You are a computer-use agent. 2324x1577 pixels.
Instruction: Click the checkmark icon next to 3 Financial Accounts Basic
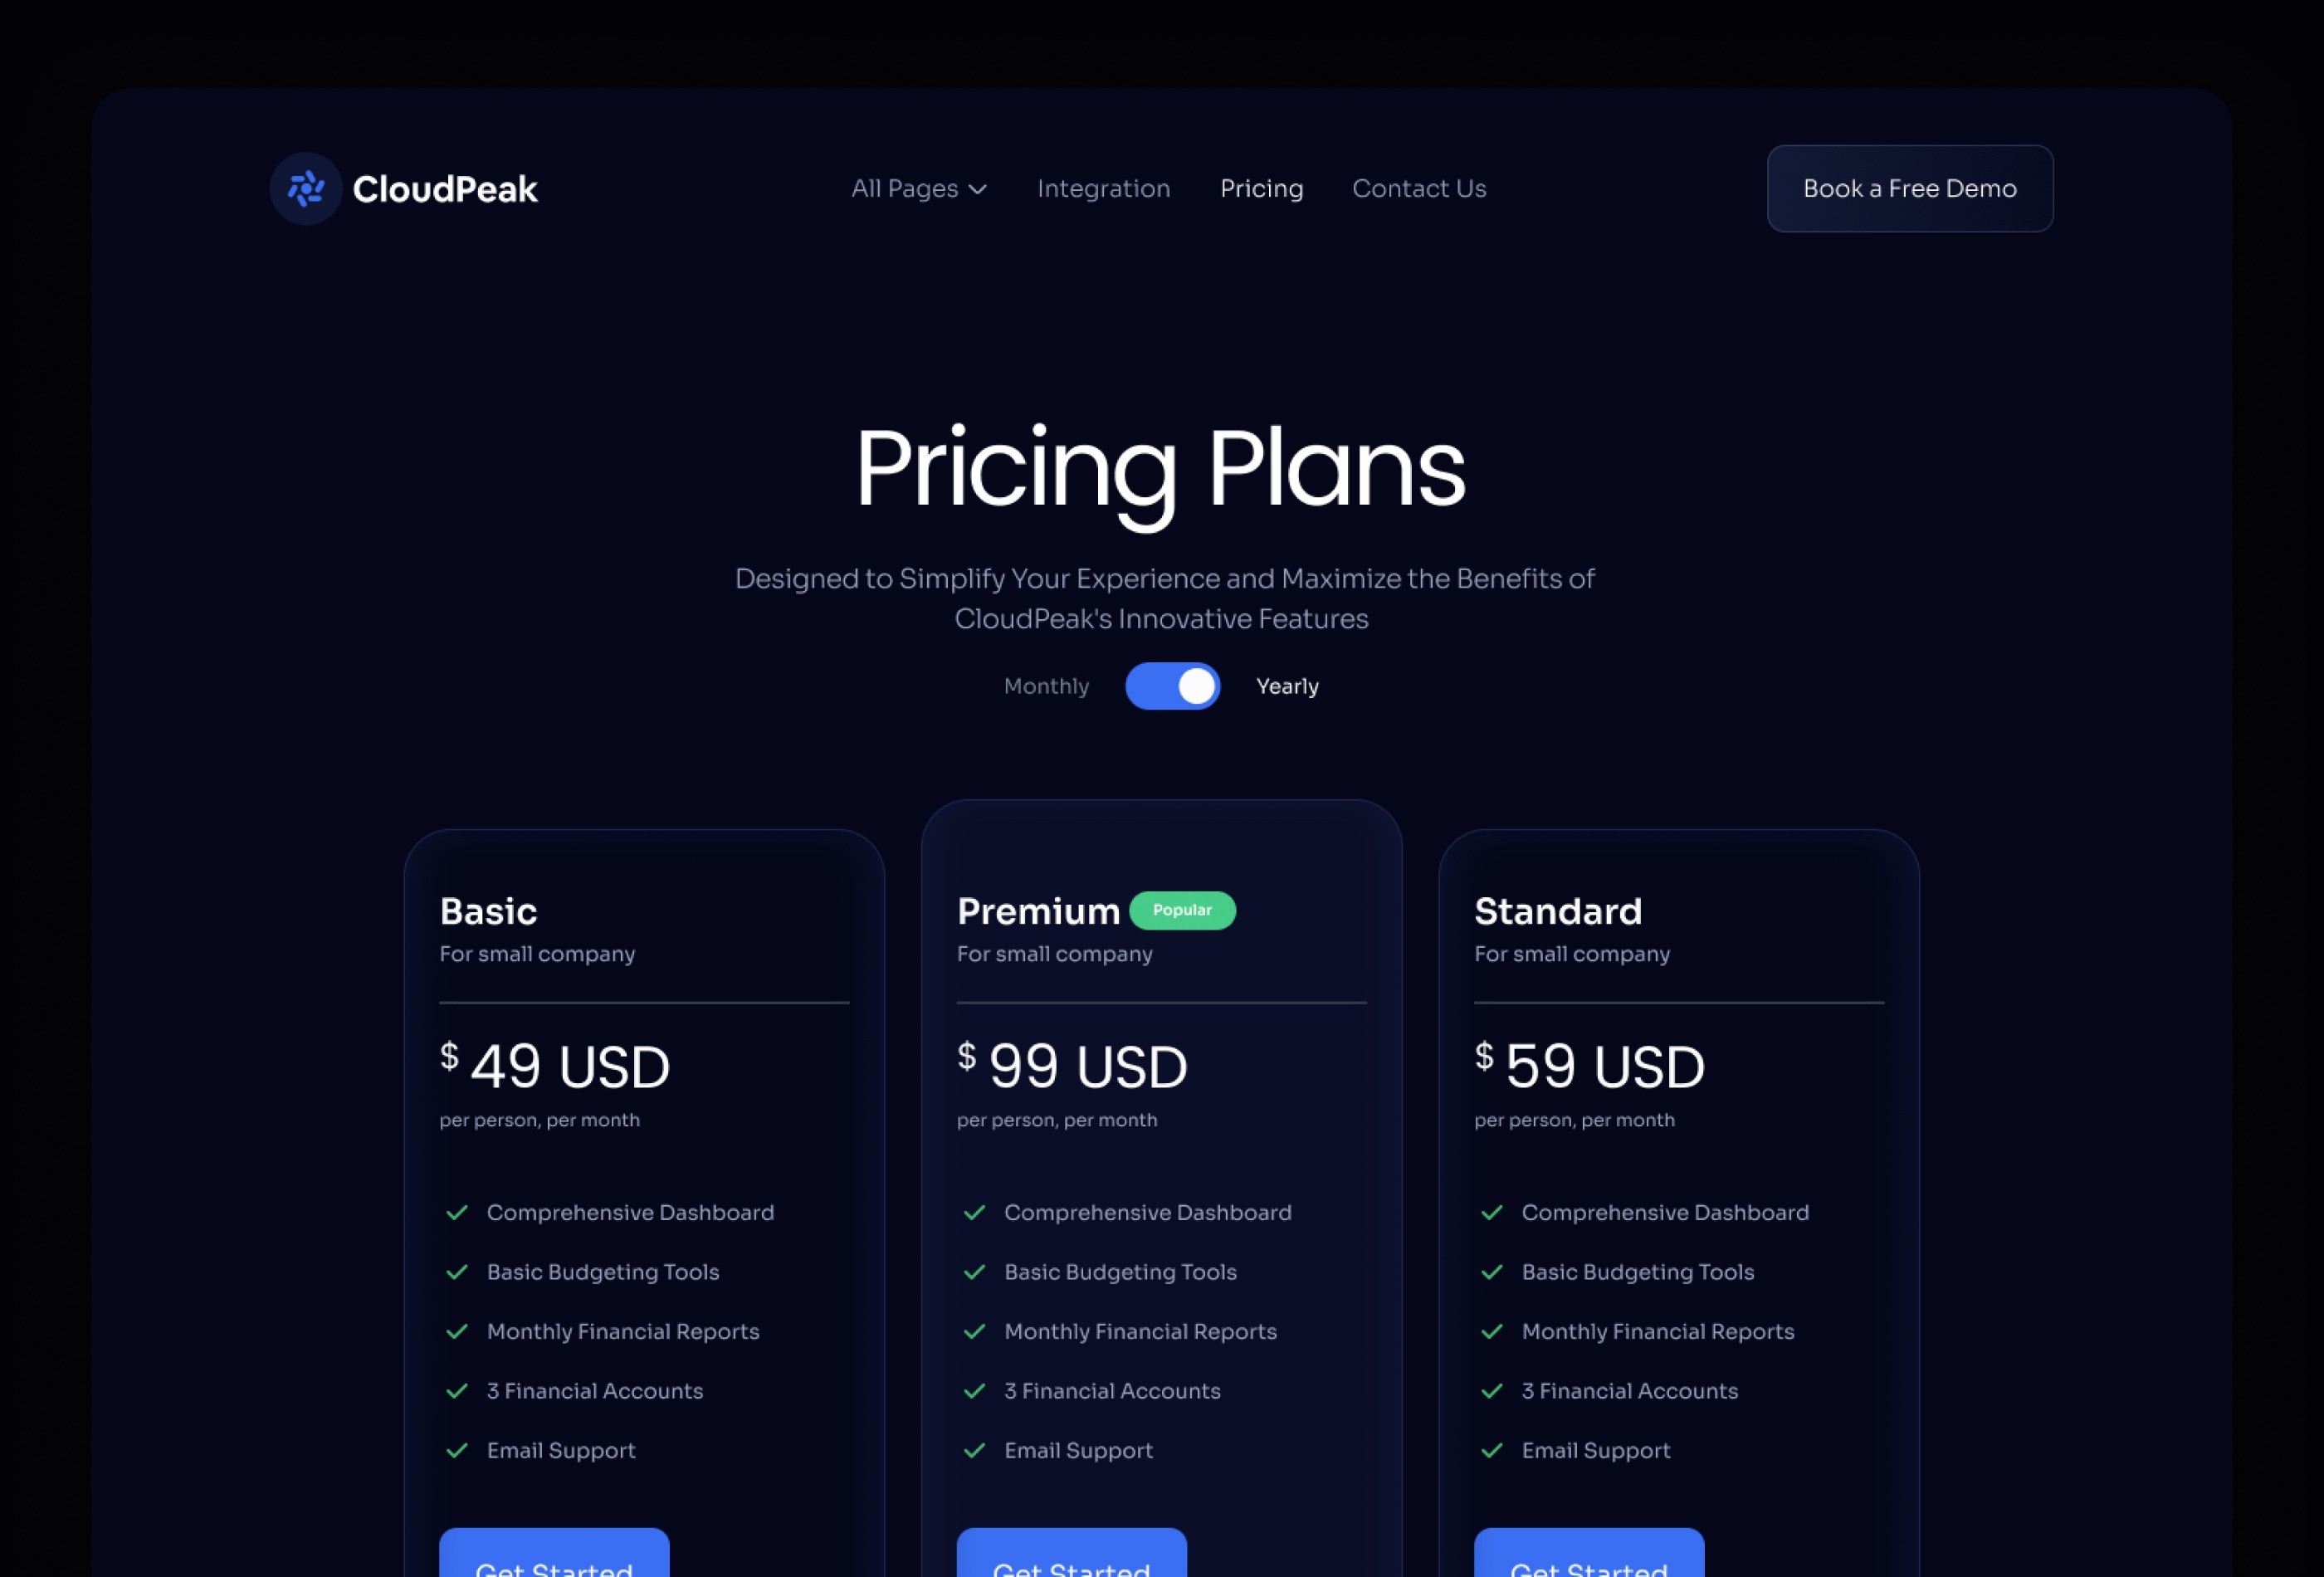pyautogui.click(x=454, y=1390)
